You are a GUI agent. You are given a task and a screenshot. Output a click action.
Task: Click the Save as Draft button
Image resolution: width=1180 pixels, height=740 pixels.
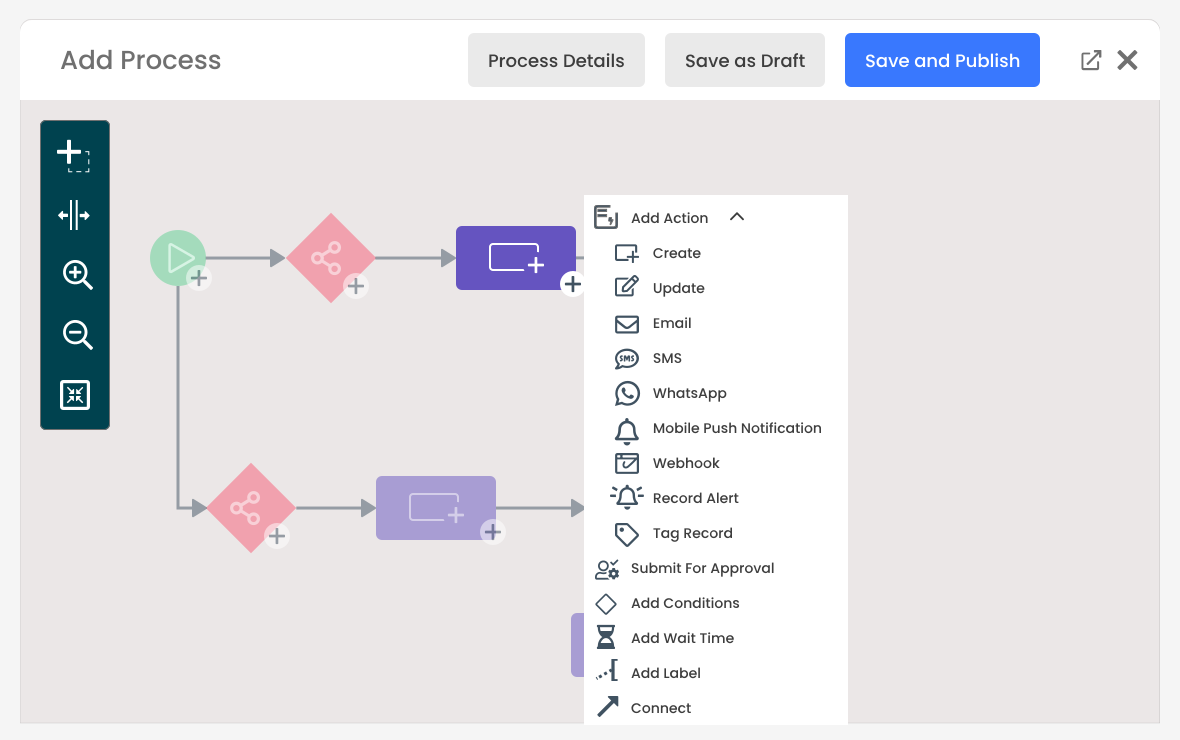(744, 60)
